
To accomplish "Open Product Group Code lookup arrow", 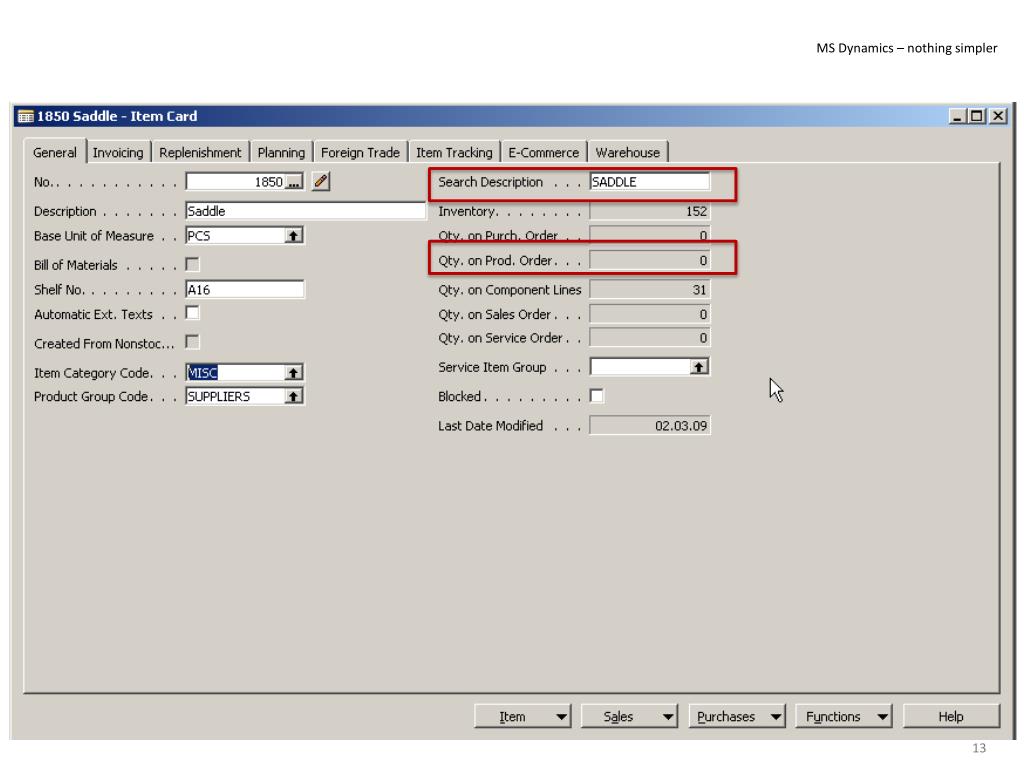I will [x=294, y=396].
